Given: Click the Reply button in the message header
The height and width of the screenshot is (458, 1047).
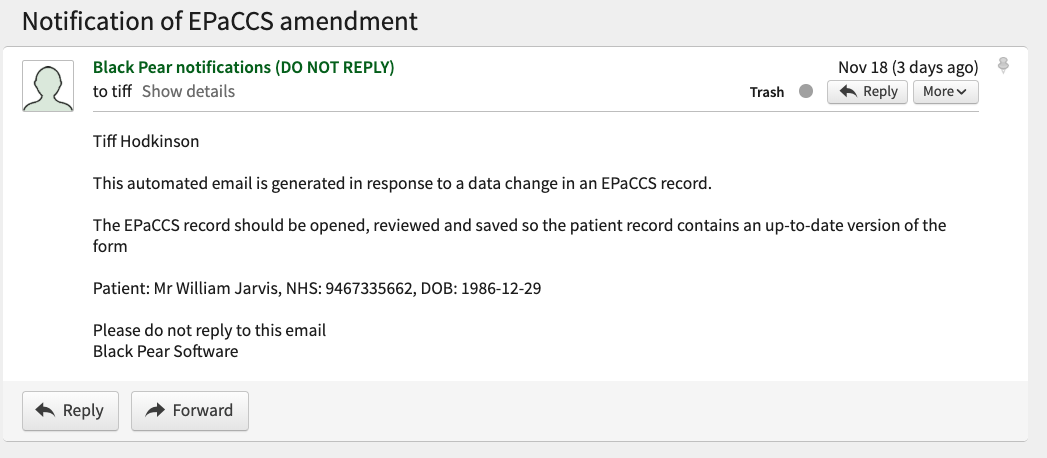Looking at the screenshot, I should [867, 91].
